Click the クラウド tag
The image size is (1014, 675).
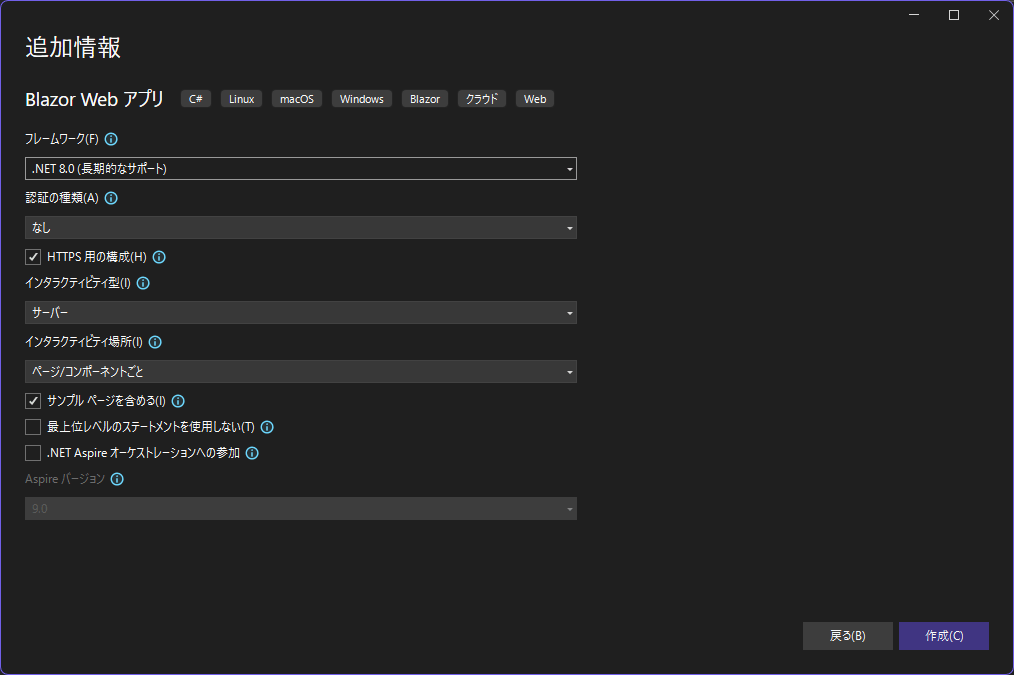(482, 99)
